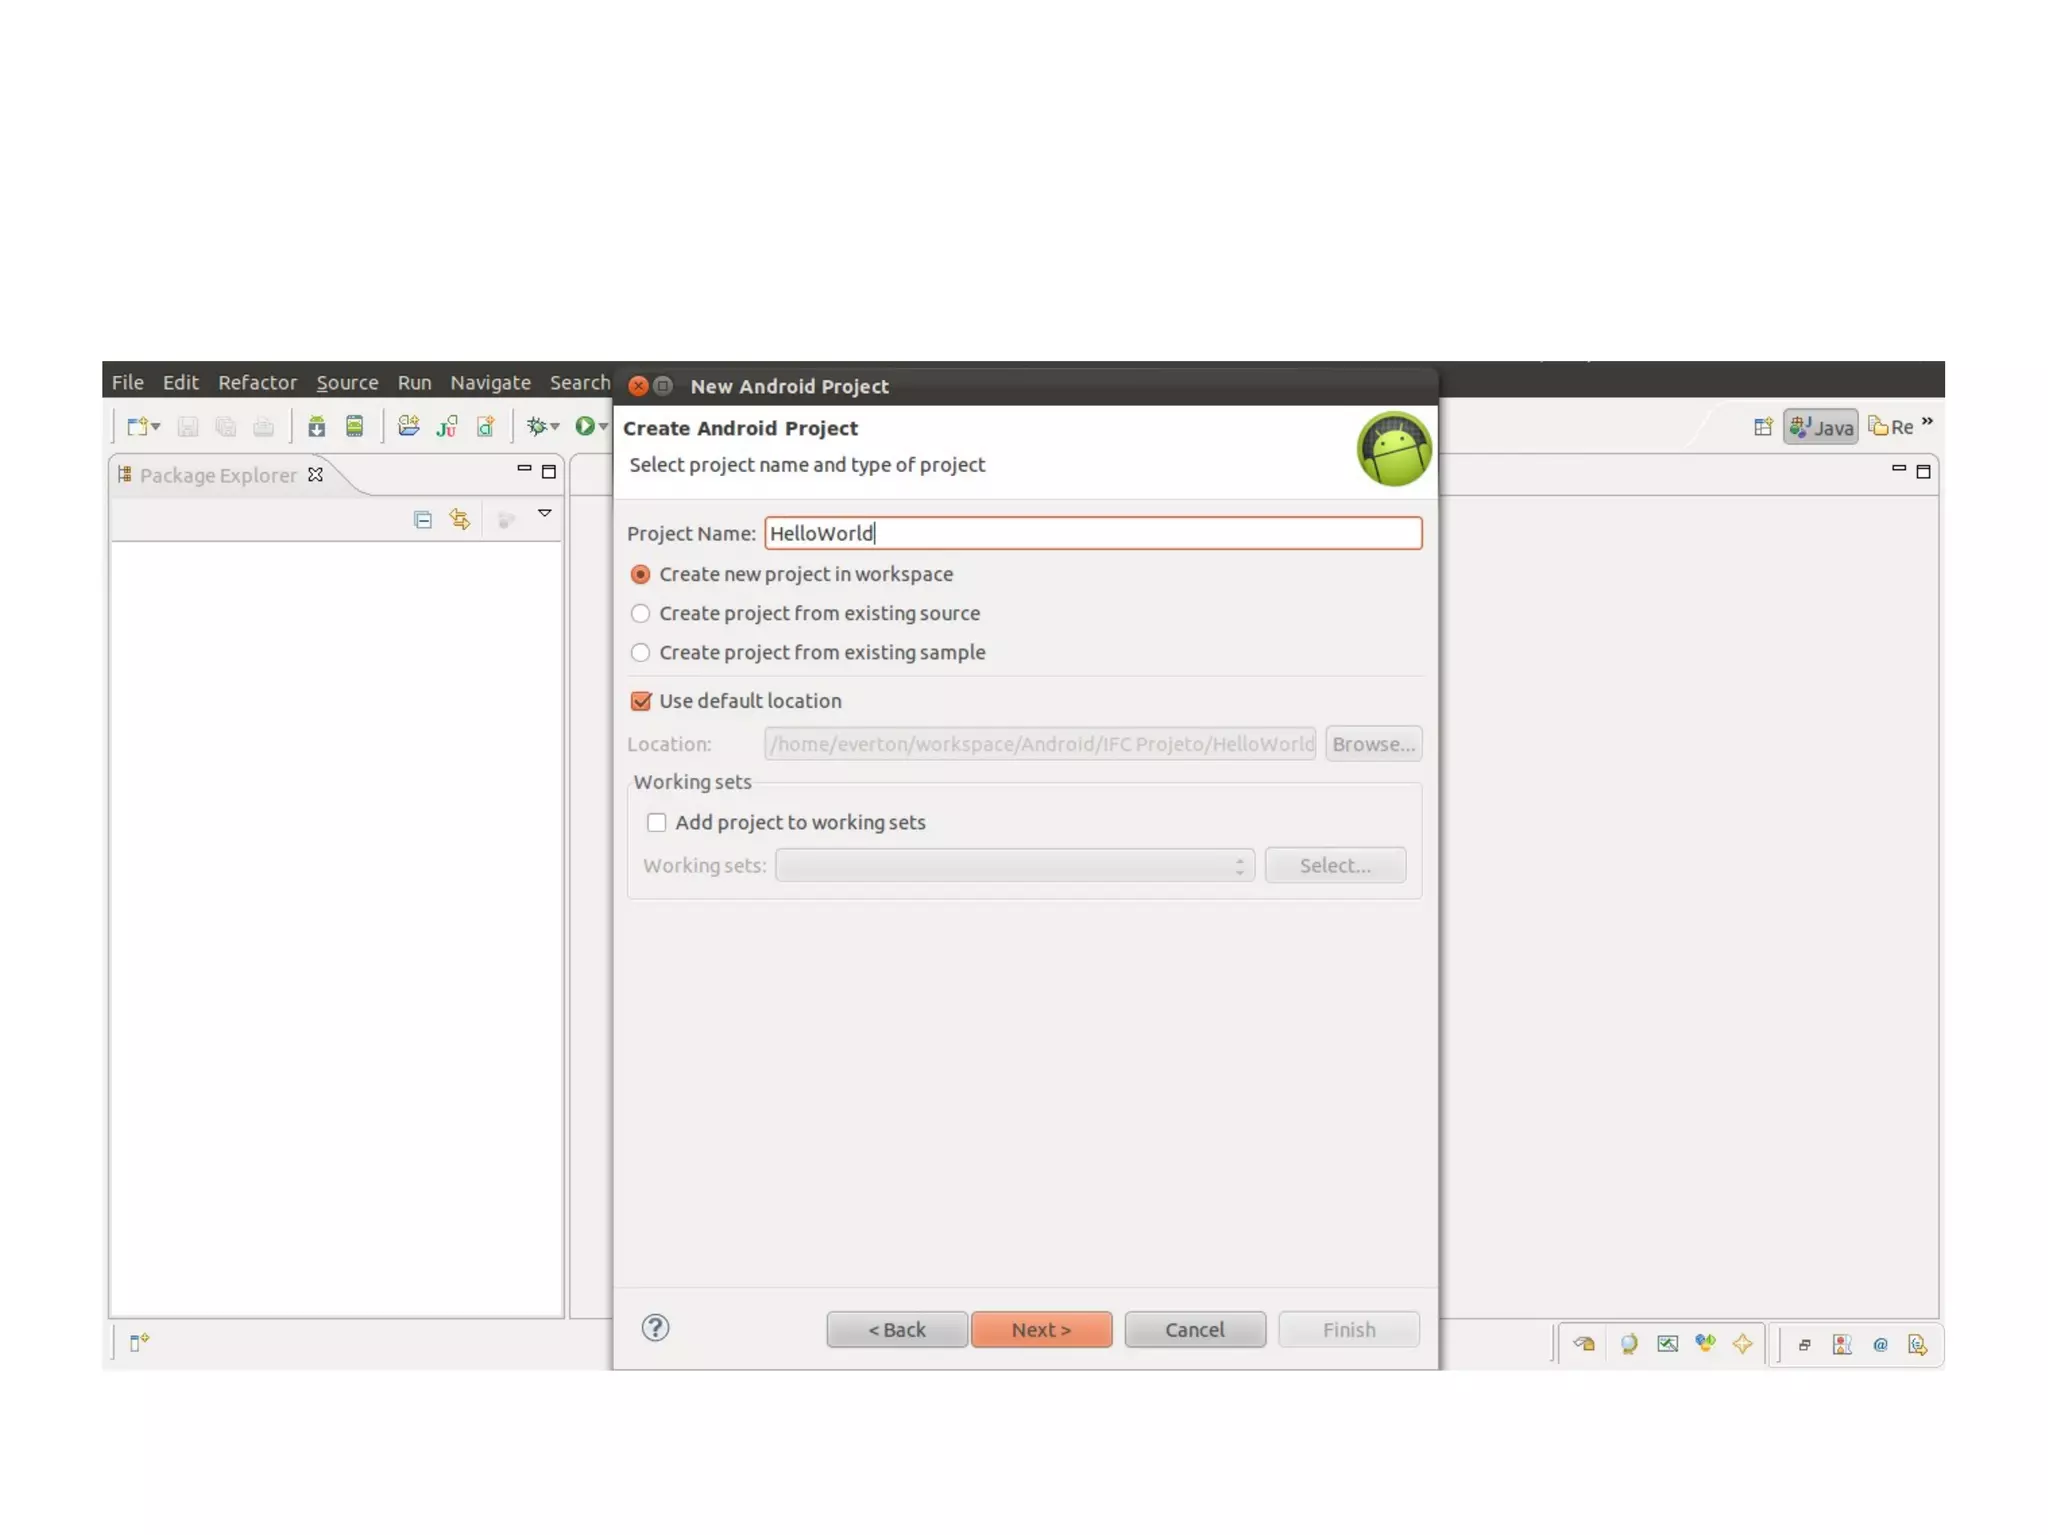Image resolution: width=2048 pixels, height=1535 pixels.
Task: Select Create project from existing sample
Action: tap(640, 652)
